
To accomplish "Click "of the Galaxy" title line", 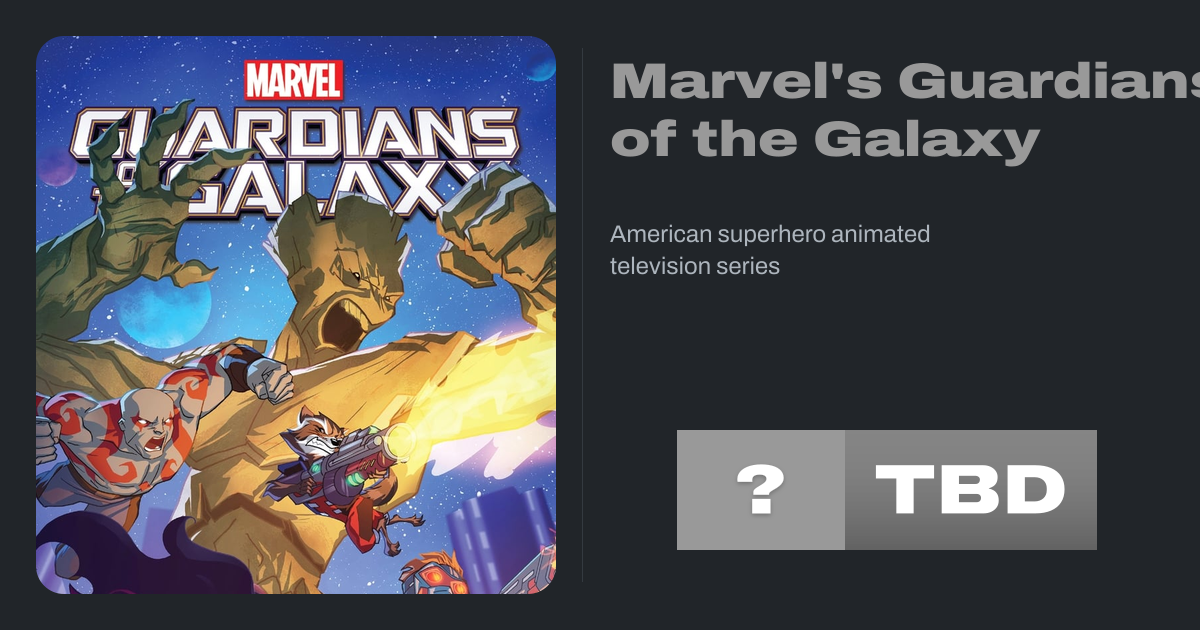I will point(825,139).
